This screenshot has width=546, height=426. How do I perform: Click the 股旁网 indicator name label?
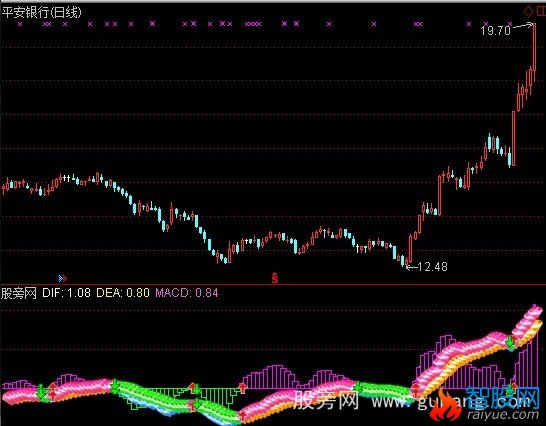[x=19, y=293]
